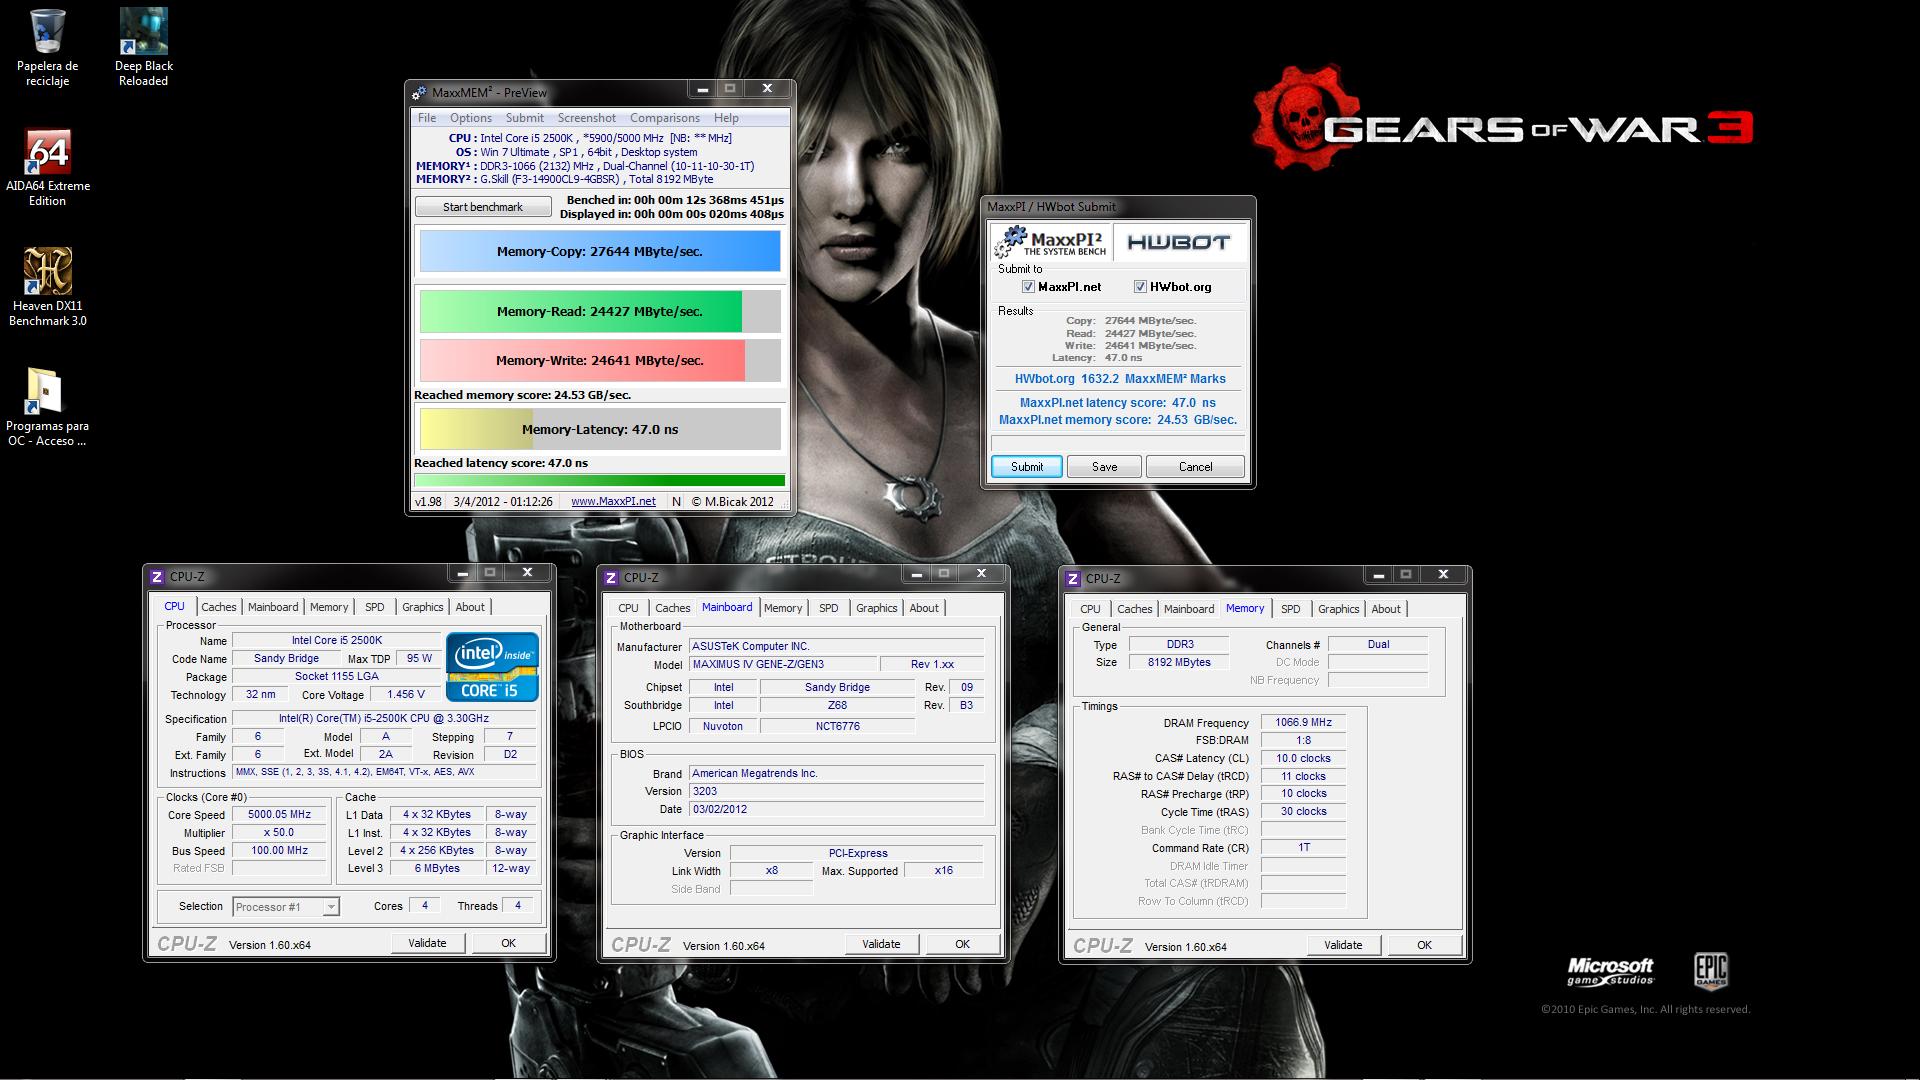Toggle the HWbot.org submit checkbox
Screen dimensions: 1920x1080
(x=1140, y=287)
